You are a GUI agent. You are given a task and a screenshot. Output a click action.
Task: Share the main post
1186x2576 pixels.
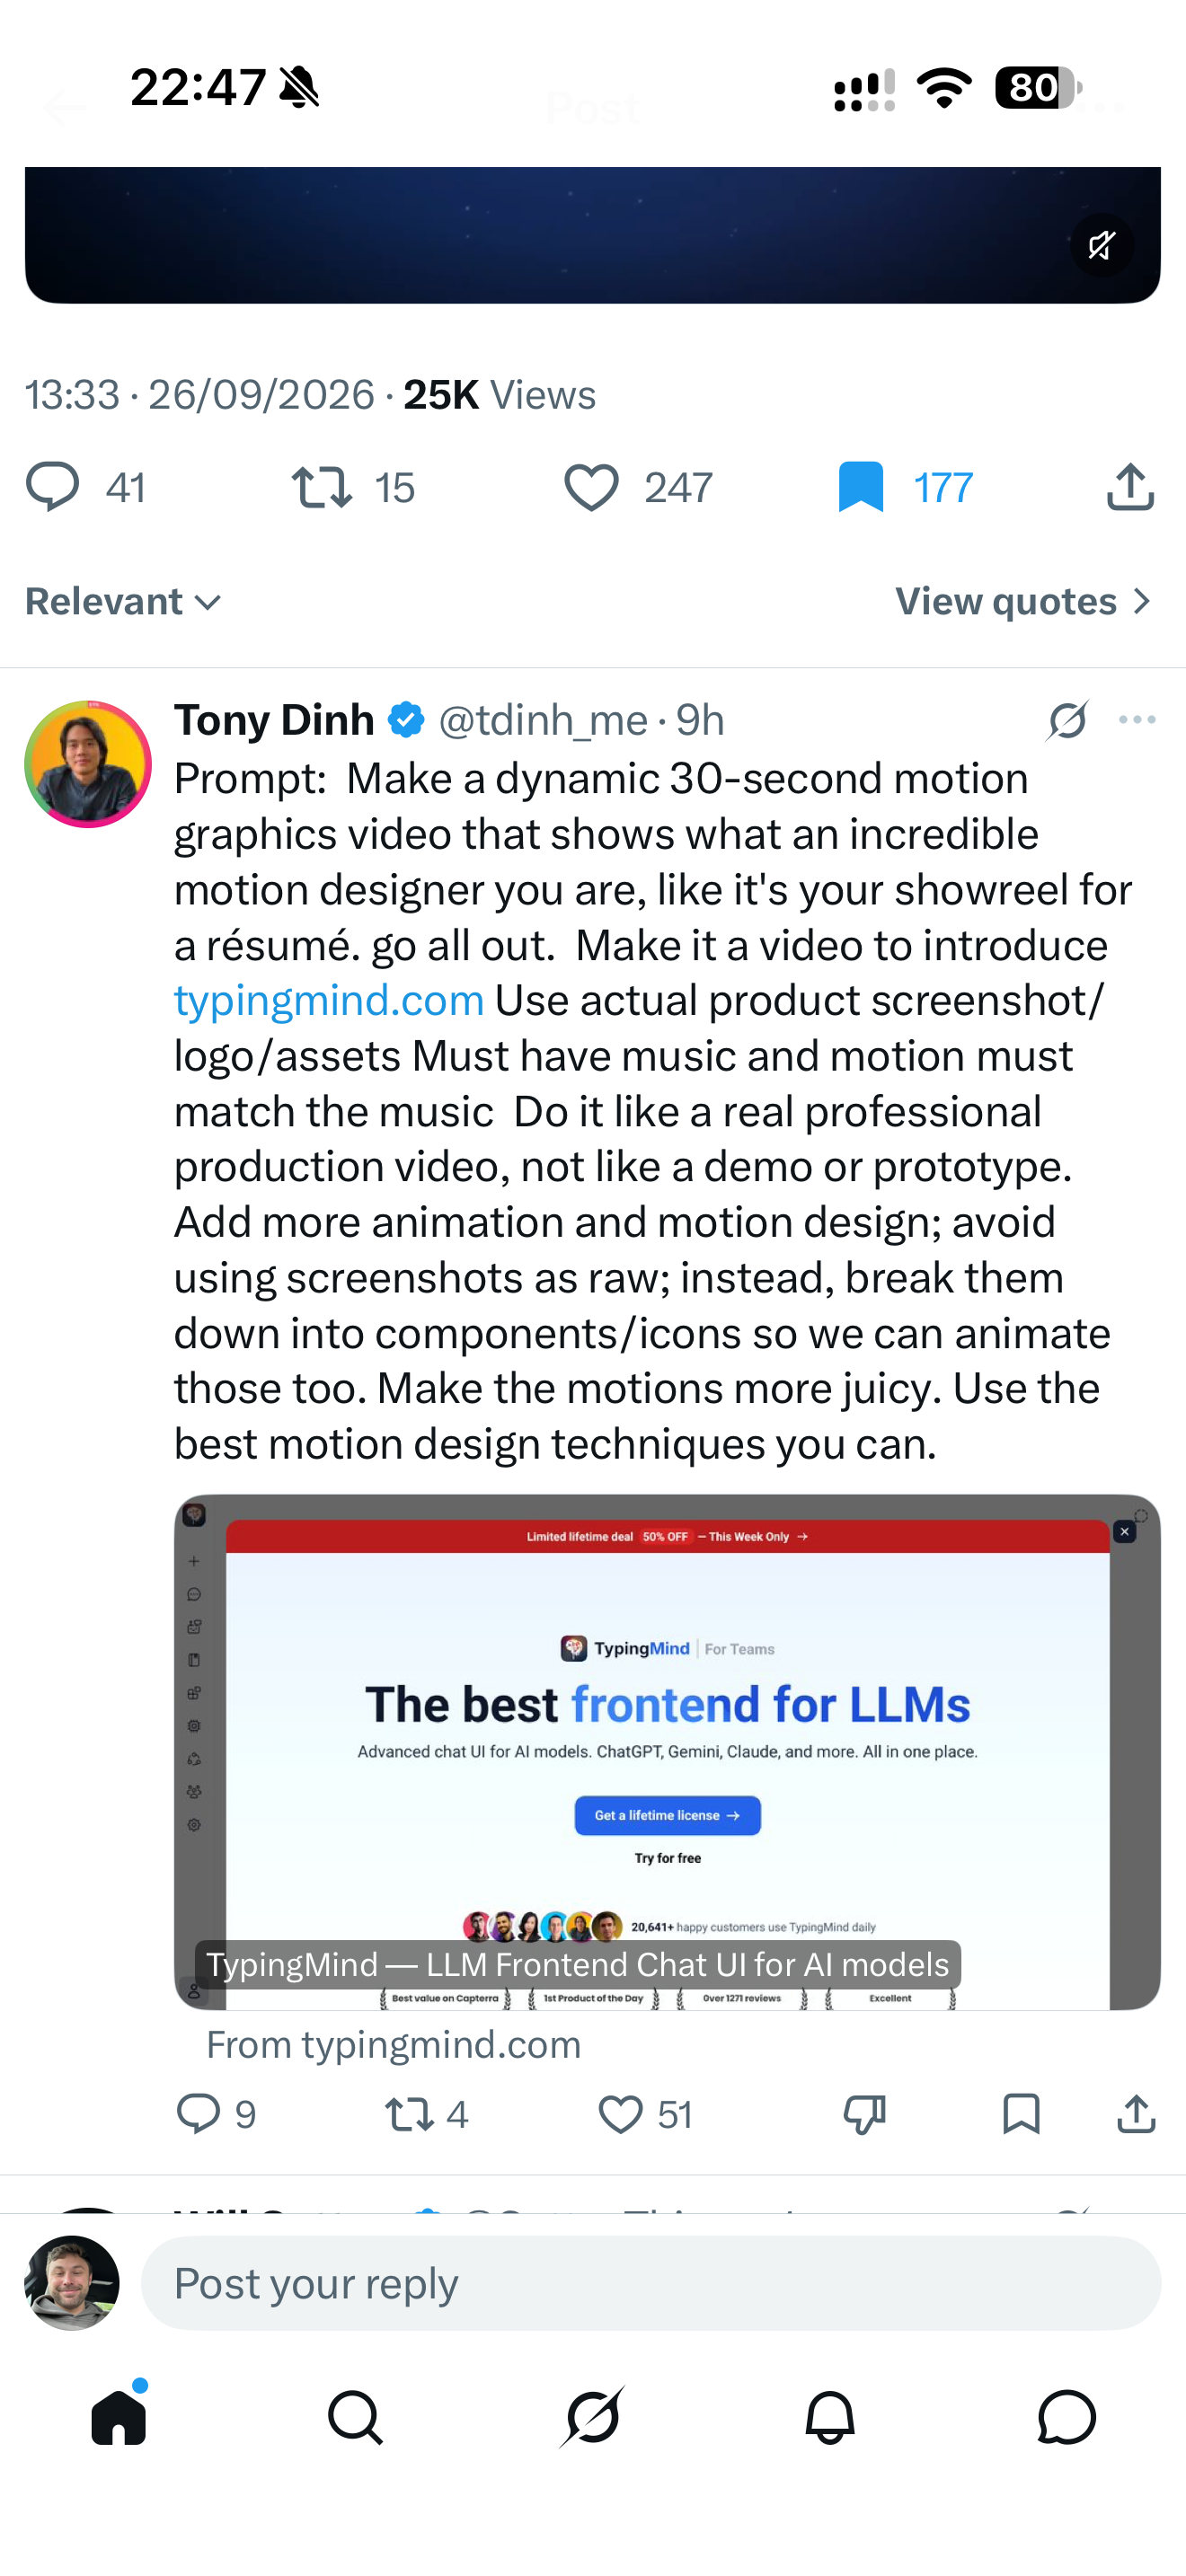coord(1131,487)
